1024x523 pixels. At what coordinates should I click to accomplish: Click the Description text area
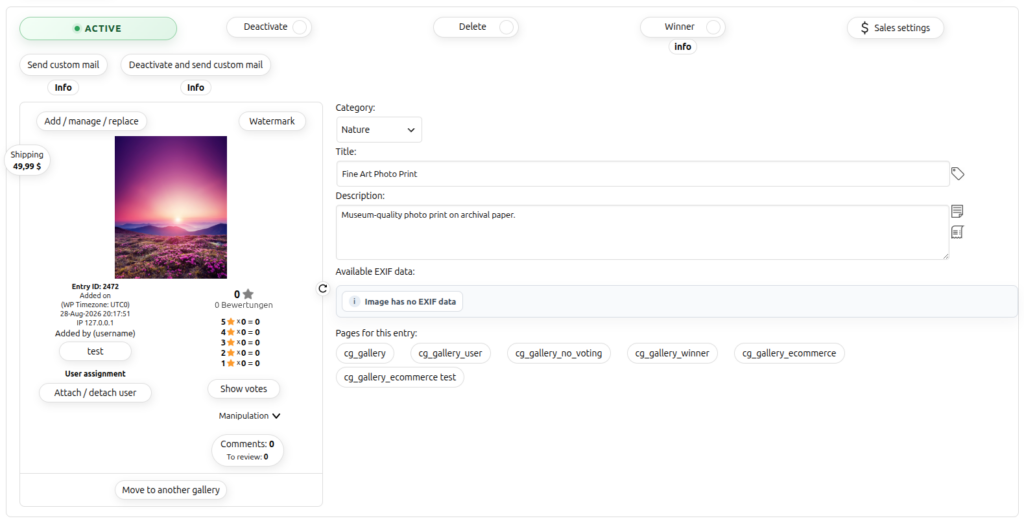point(643,232)
